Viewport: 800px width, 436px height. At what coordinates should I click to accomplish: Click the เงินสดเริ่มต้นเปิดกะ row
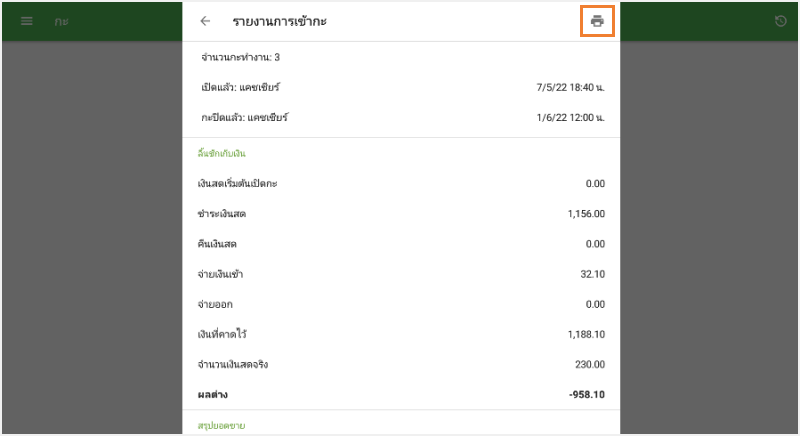[x=252, y=184]
